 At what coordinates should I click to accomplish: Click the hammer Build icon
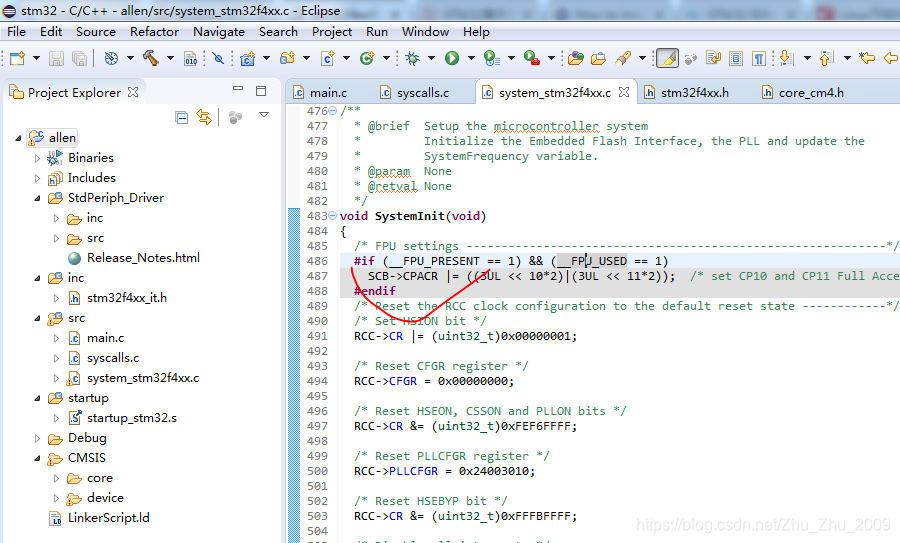(151, 58)
